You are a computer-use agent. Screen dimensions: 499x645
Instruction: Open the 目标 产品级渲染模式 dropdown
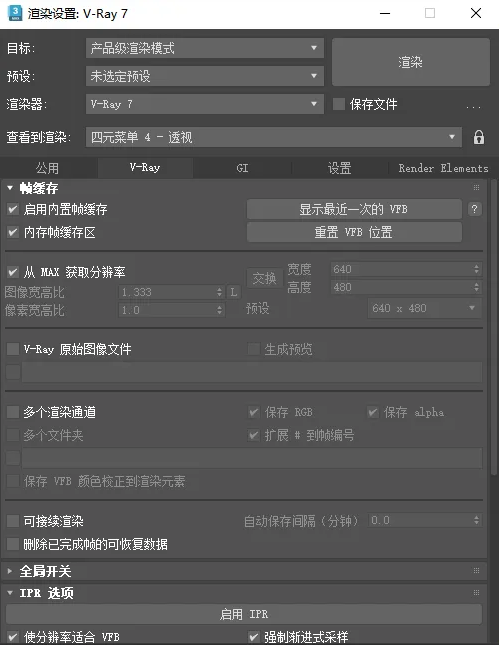204,48
